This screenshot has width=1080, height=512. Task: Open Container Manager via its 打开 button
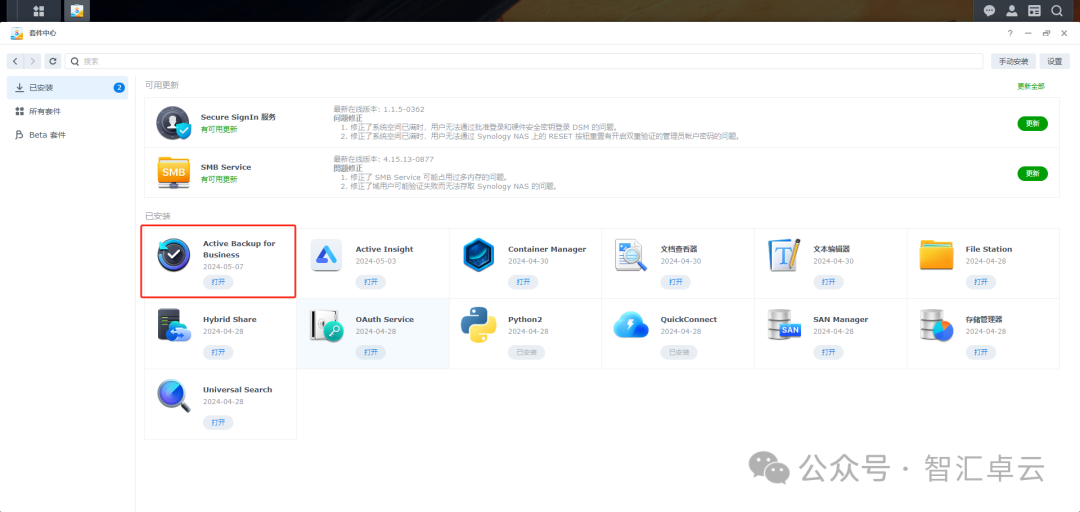[x=523, y=282]
